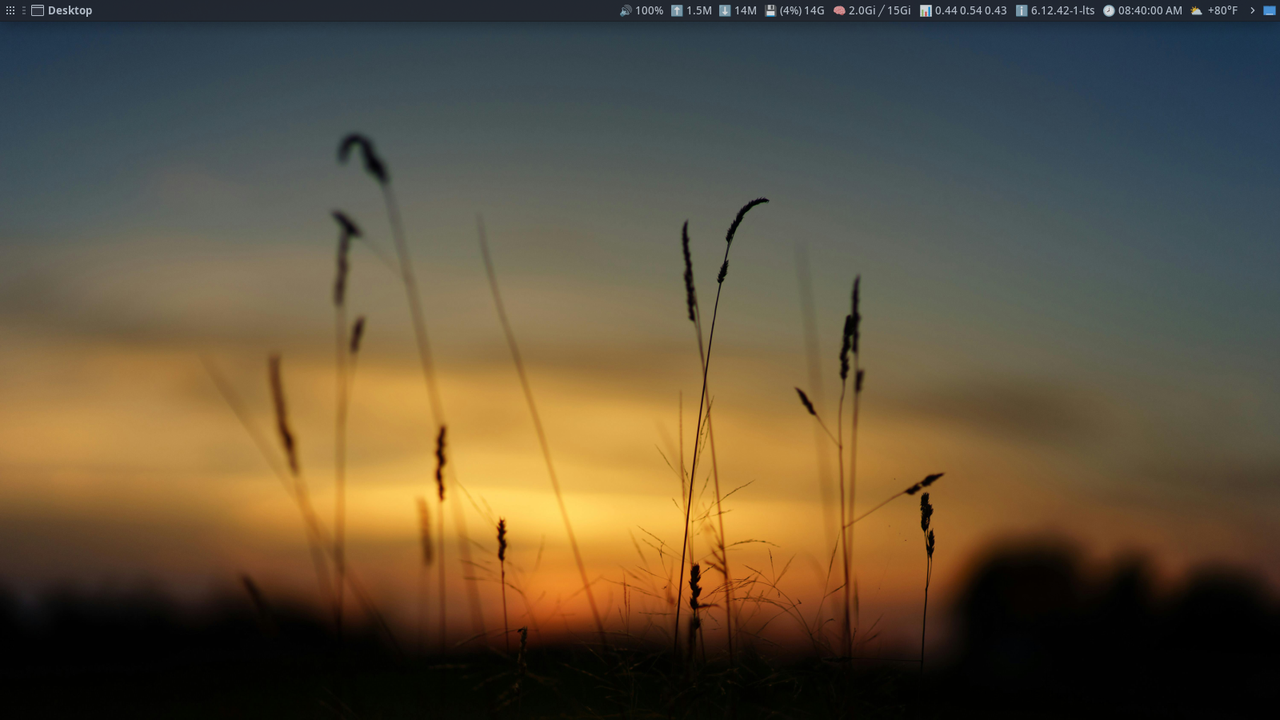Click the 100% volume reading
The height and width of the screenshot is (720, 1280).
click(x=649, y=10)
